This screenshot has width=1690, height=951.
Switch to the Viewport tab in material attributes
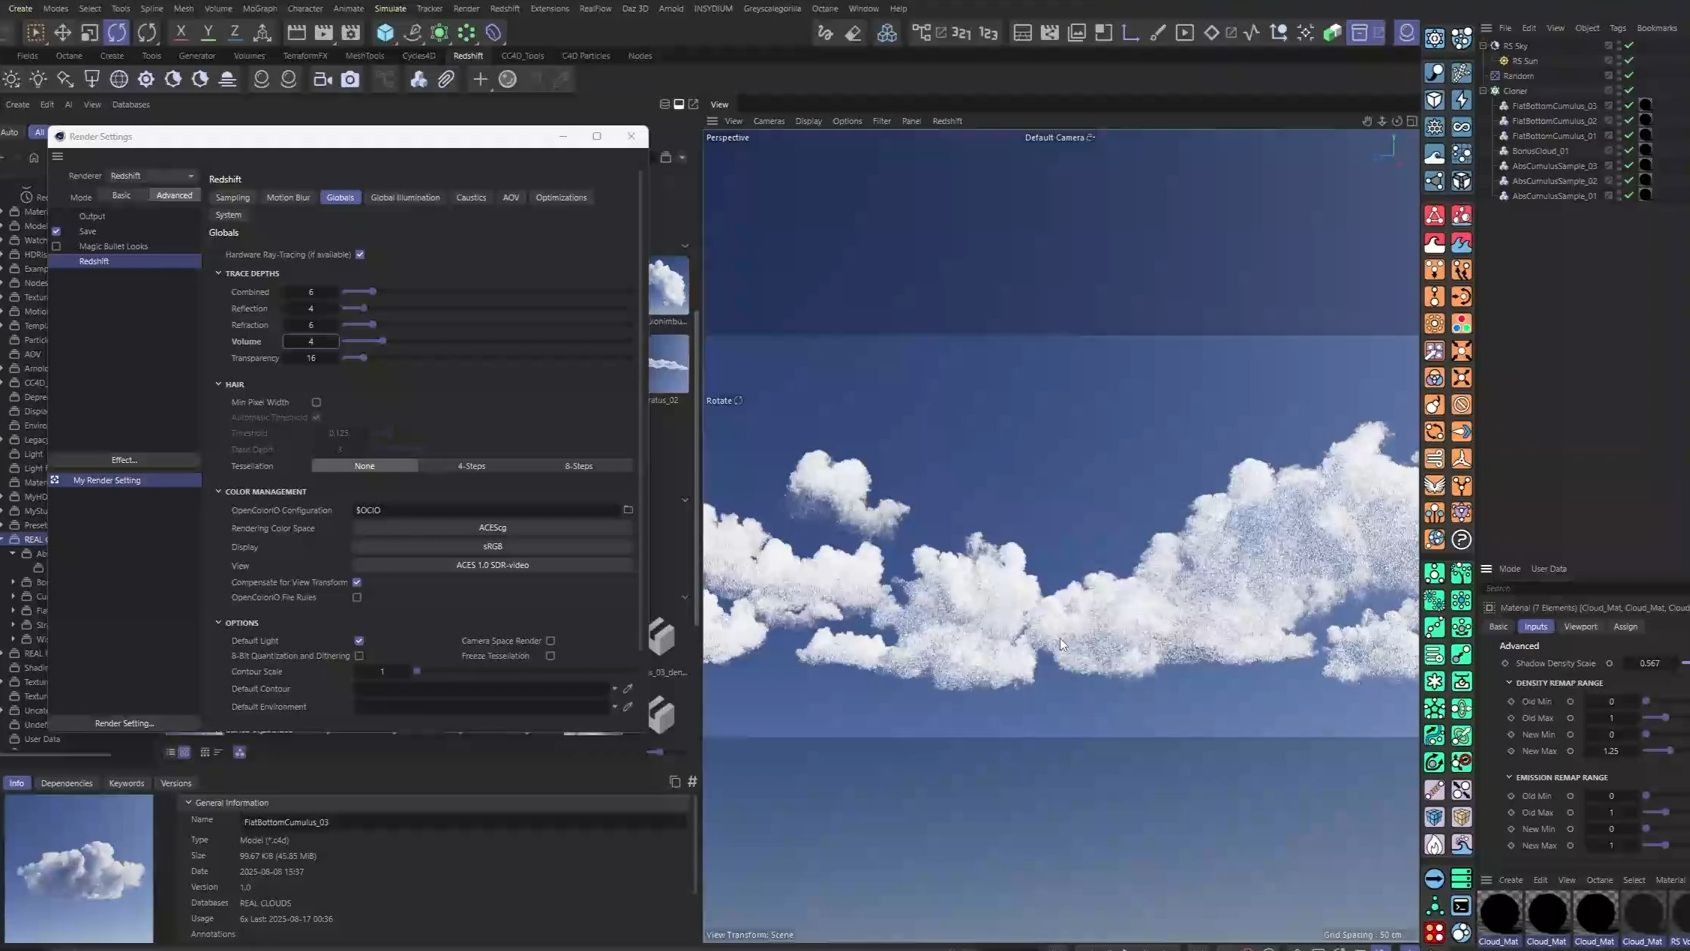point(1581,627)
